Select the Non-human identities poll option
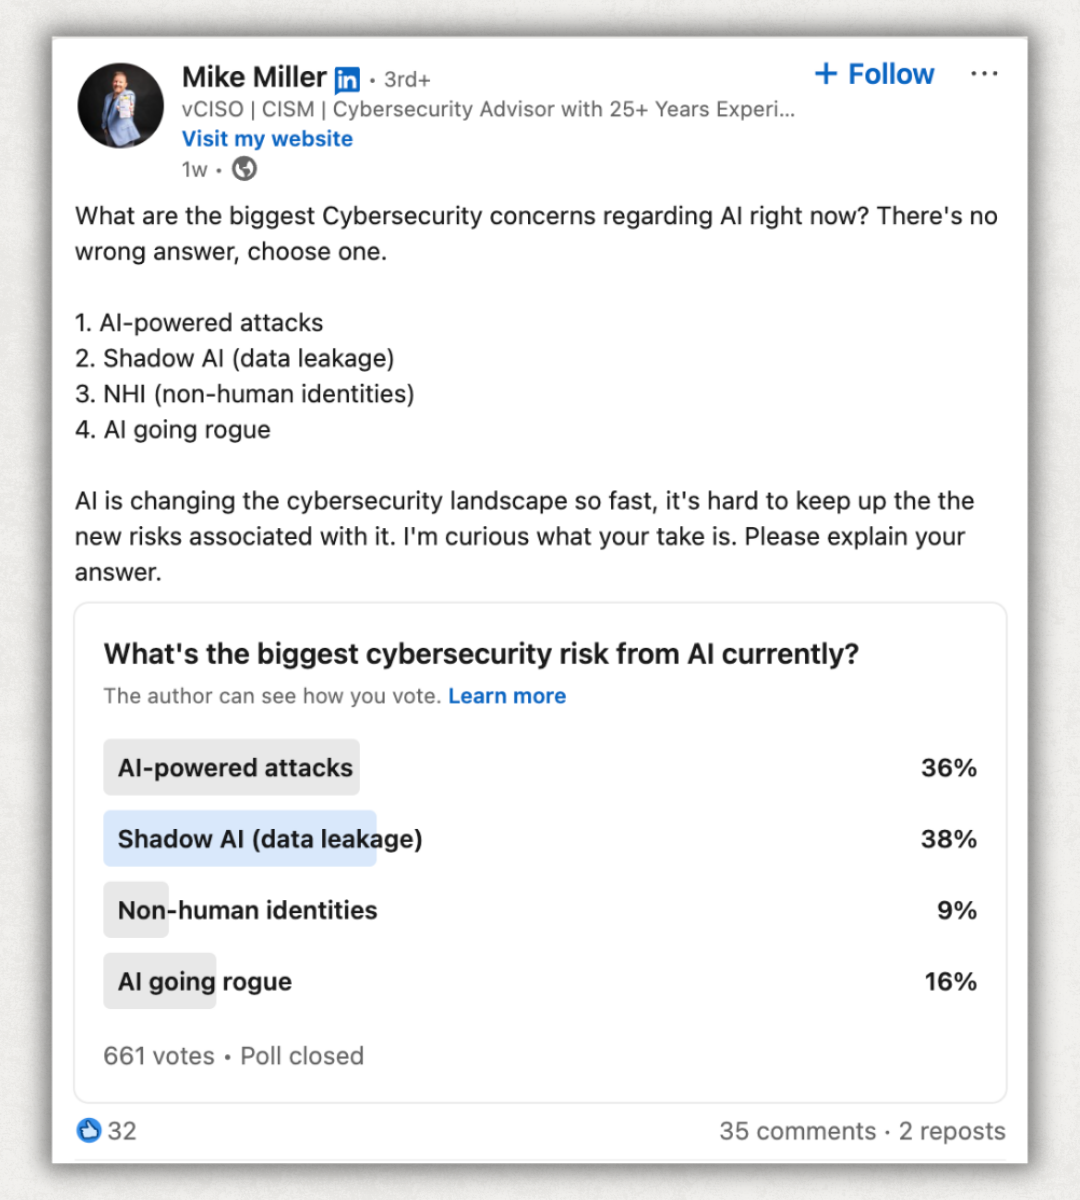 tap(540, 910)
